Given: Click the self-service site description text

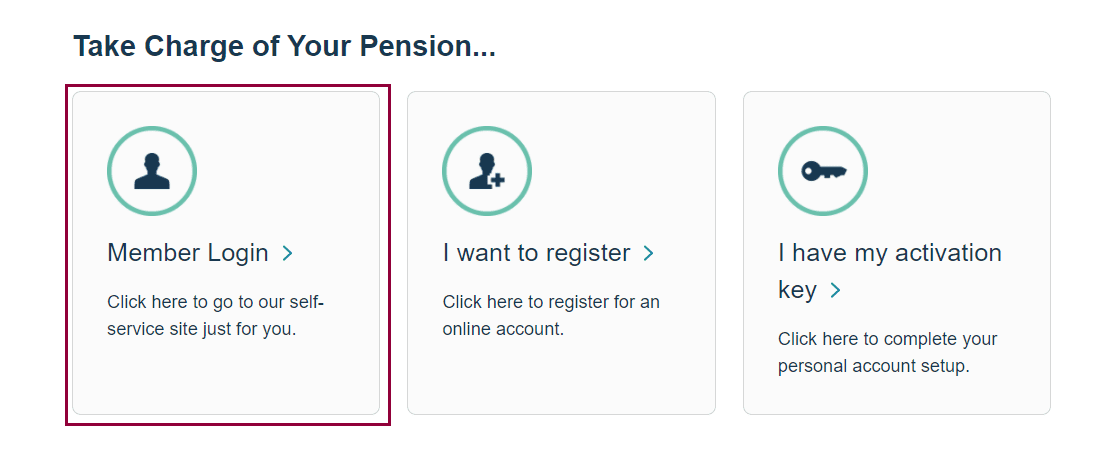Looking at the screenshot, I should (x=215, y=315).
